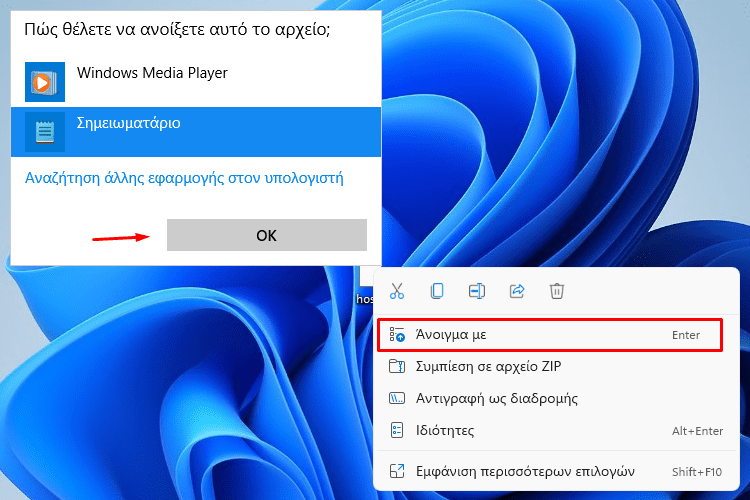The width and height of the screenshot is (750, 500).
Task: Choose Εμφάνιση περισσότερων επιλογών
Action: point(556,472)
